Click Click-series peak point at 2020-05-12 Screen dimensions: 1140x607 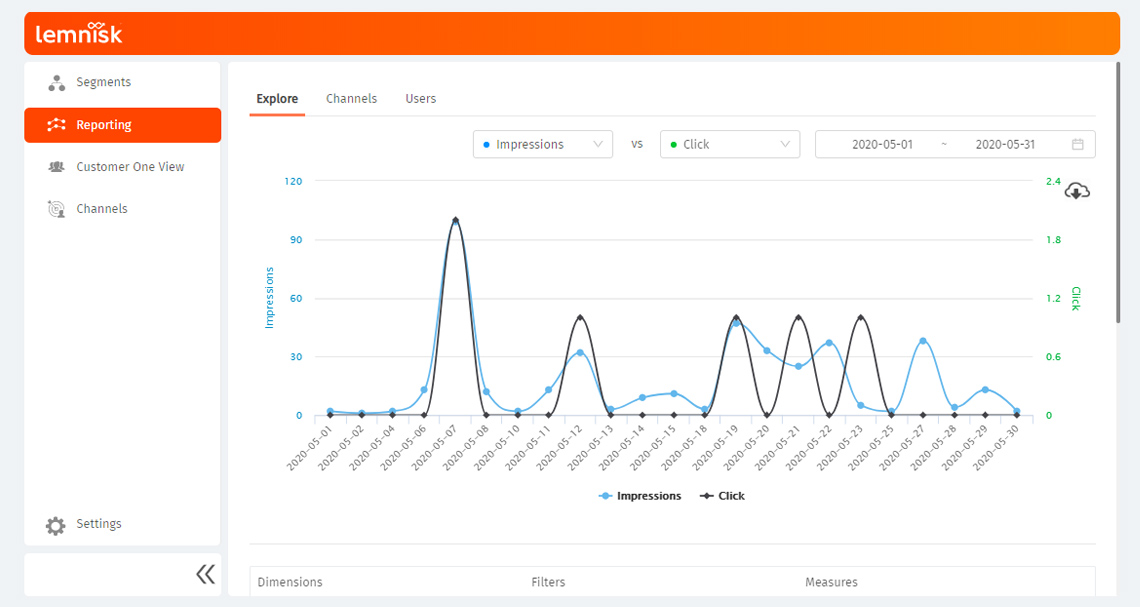[579, 318]
